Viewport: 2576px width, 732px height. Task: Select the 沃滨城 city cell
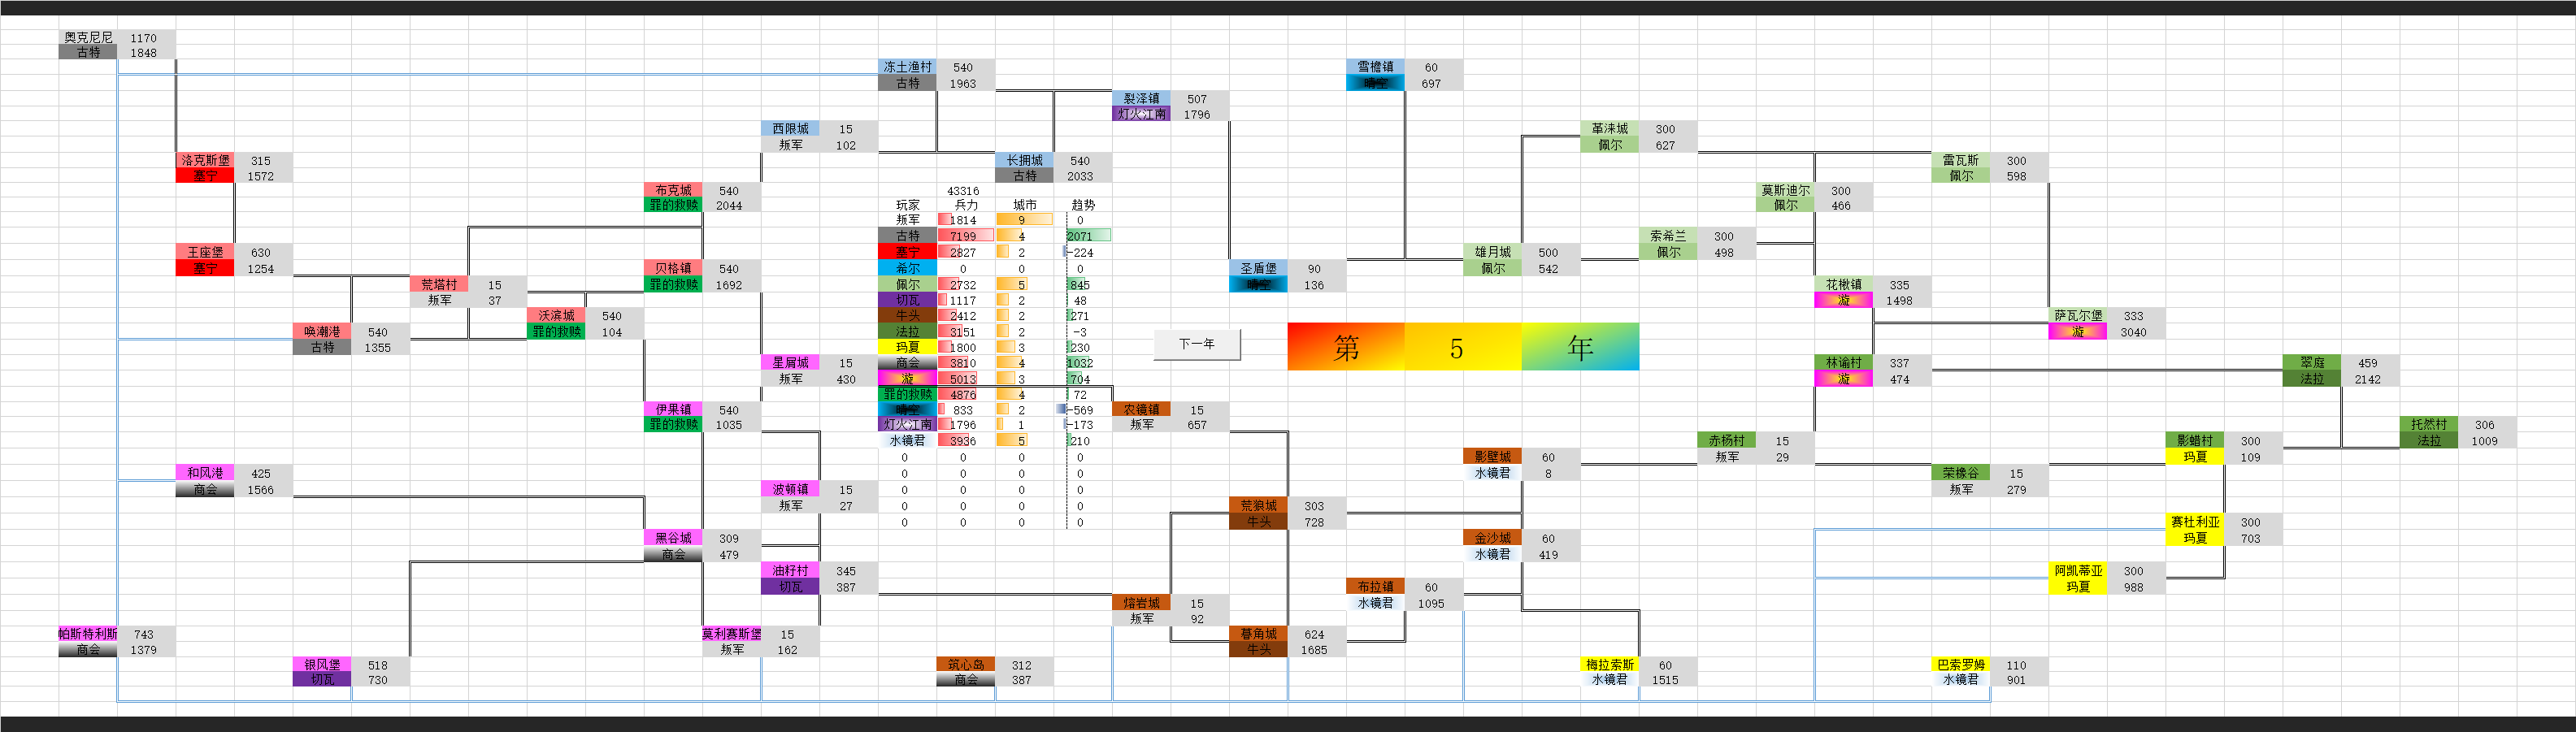pyautogui.click(x=556, y=315)
